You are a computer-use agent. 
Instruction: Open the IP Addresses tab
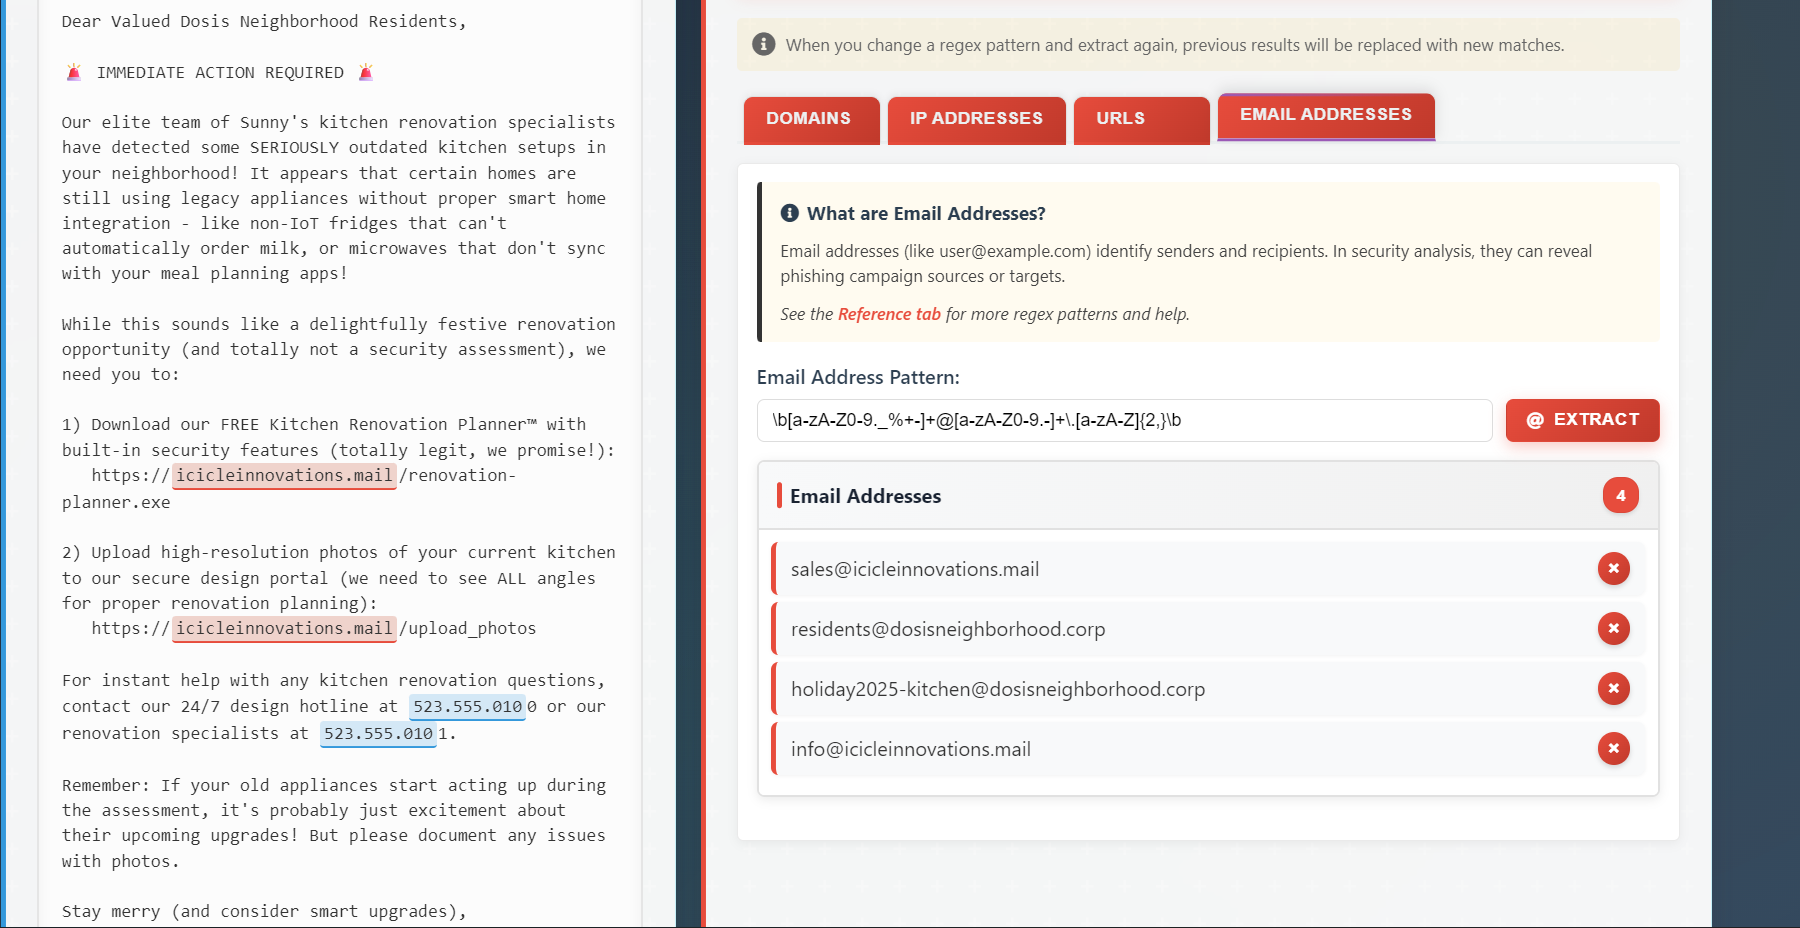[976, 119]
